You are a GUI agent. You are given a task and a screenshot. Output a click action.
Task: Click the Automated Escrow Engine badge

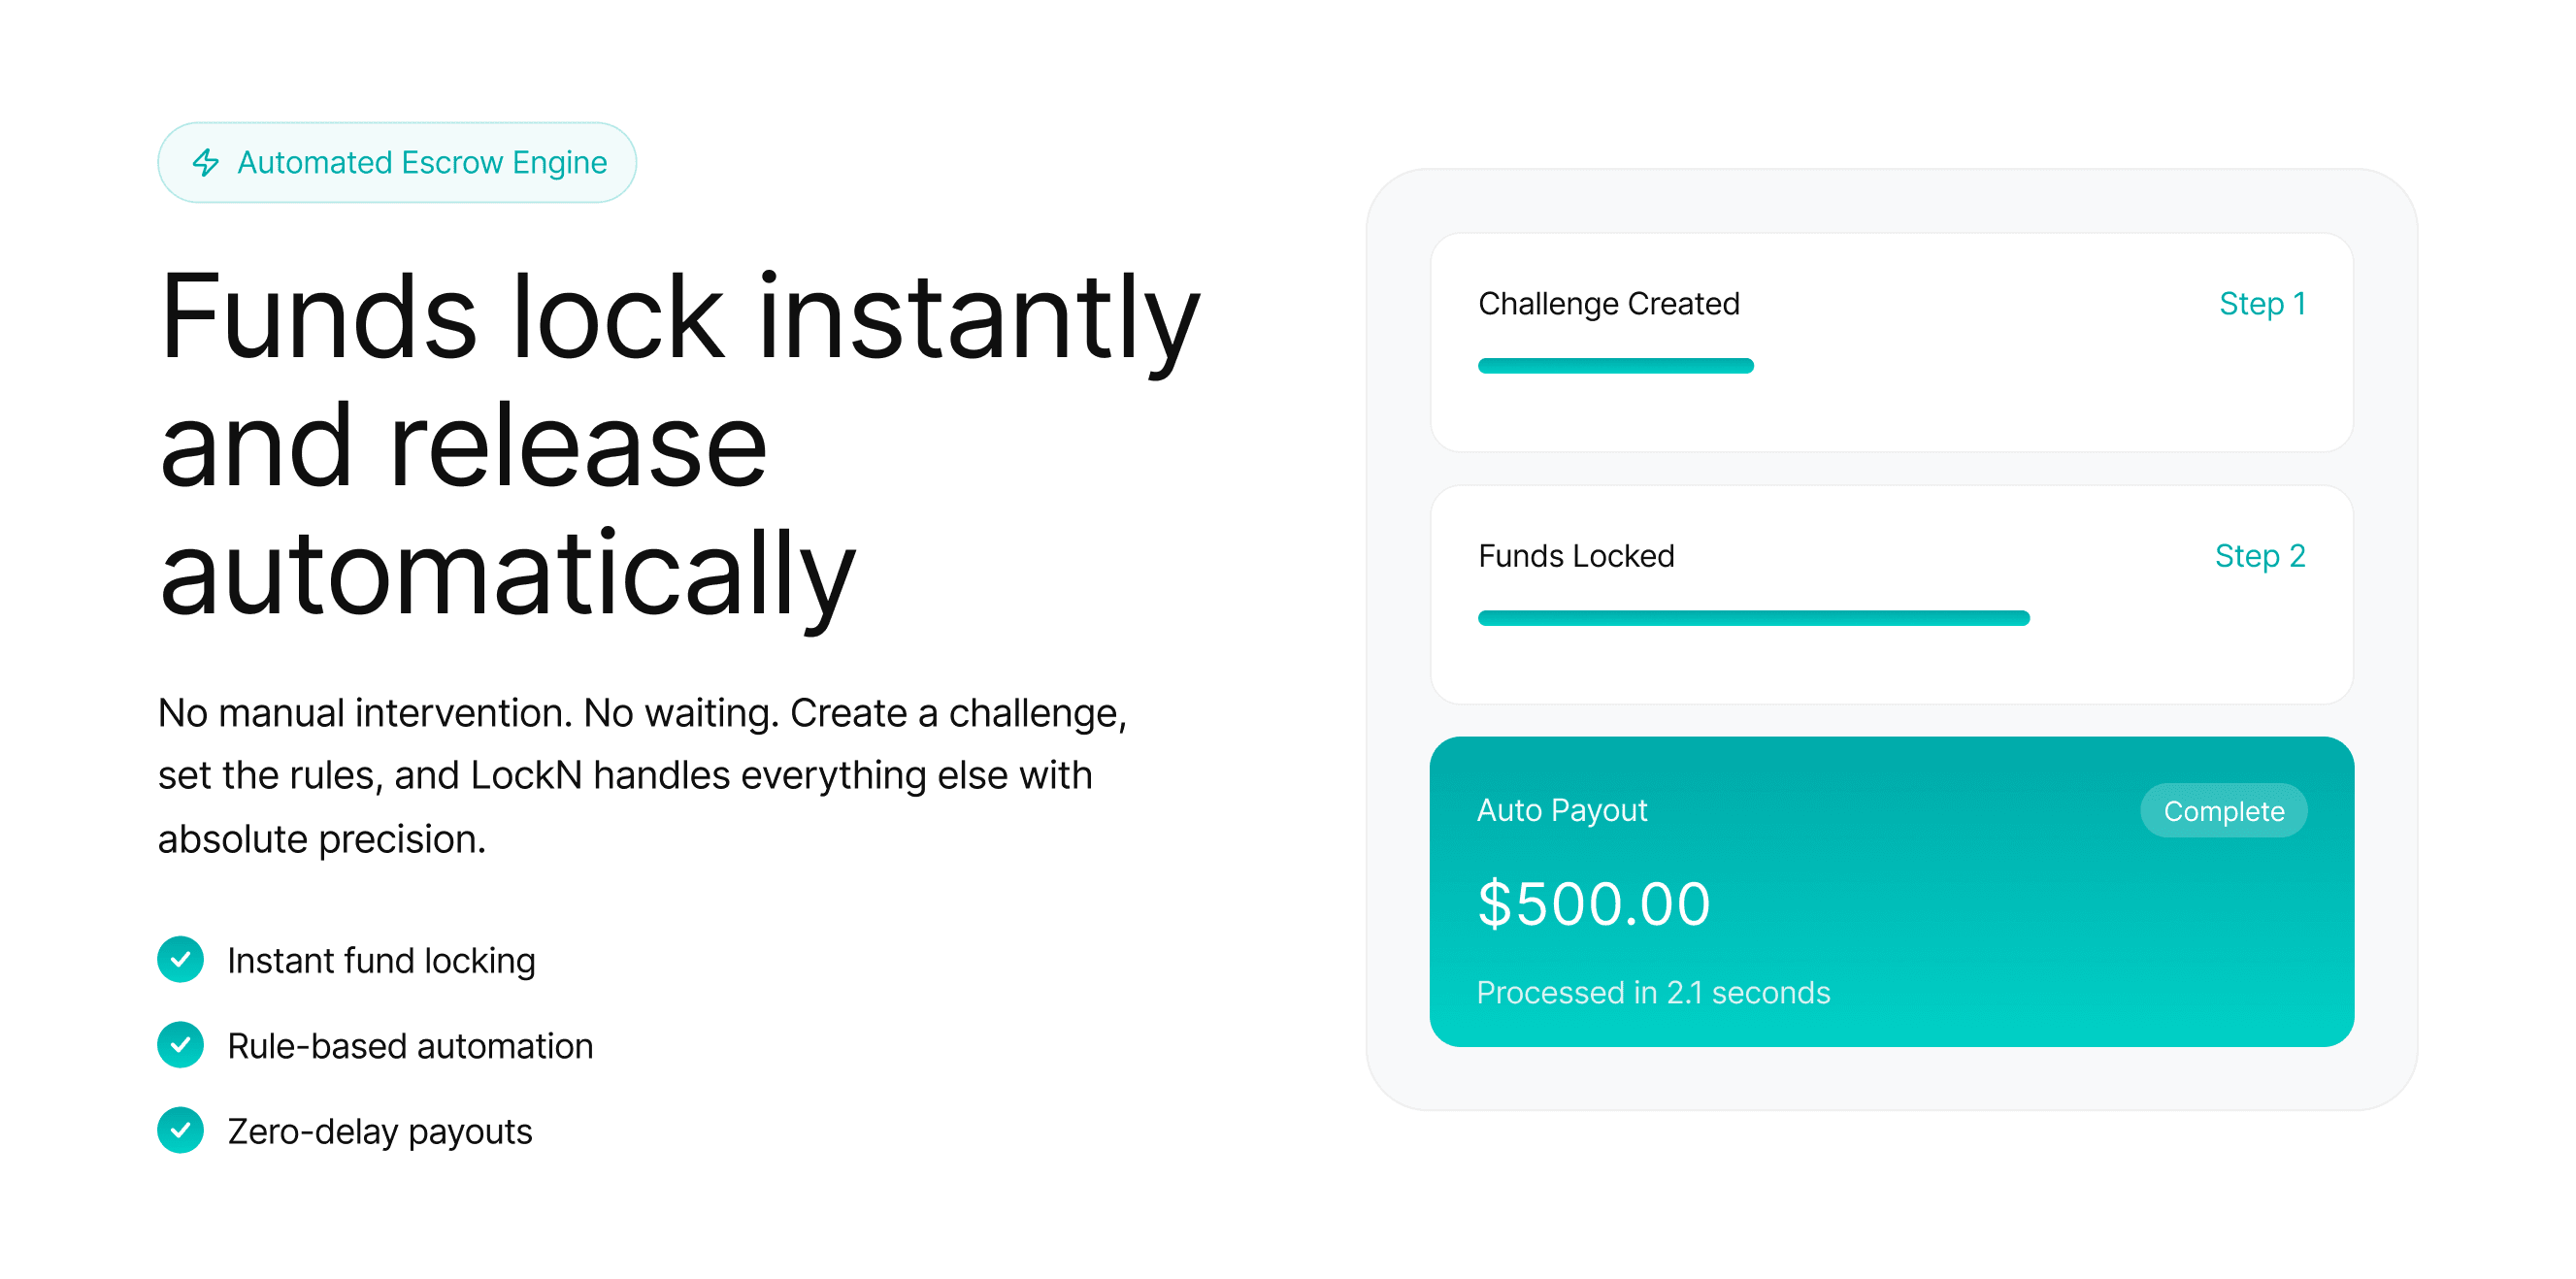click(x=397, y=161)
